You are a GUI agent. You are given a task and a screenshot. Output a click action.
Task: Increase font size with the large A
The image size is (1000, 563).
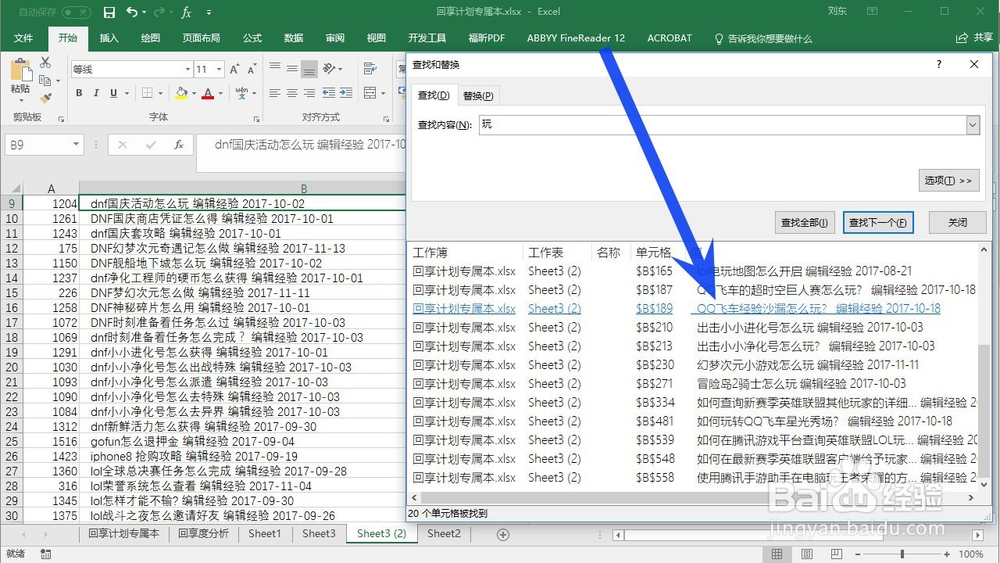point(234,69)
